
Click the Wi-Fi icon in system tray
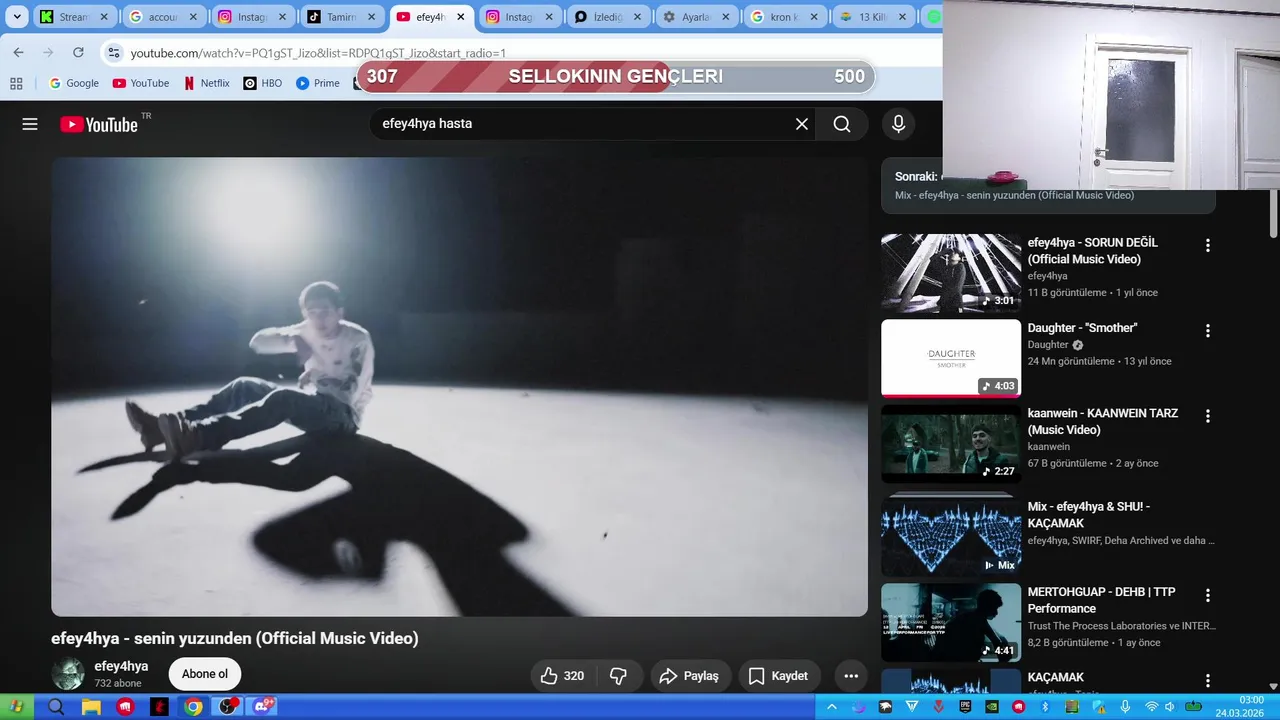point(1151,707)
